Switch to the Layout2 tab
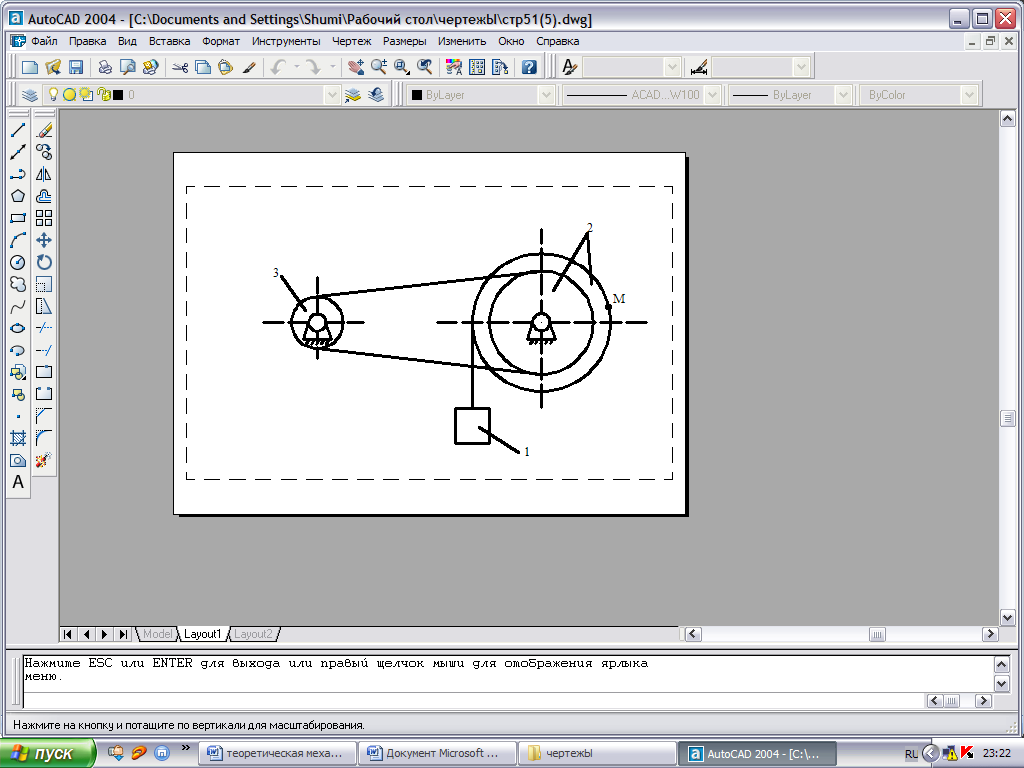Screen dimensions: 1024x768 [253, 634]
